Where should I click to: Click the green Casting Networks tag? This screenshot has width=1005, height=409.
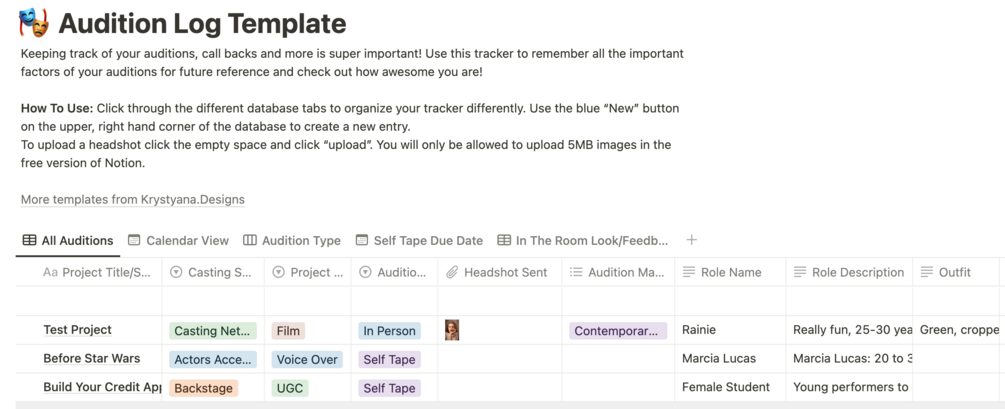213,331
